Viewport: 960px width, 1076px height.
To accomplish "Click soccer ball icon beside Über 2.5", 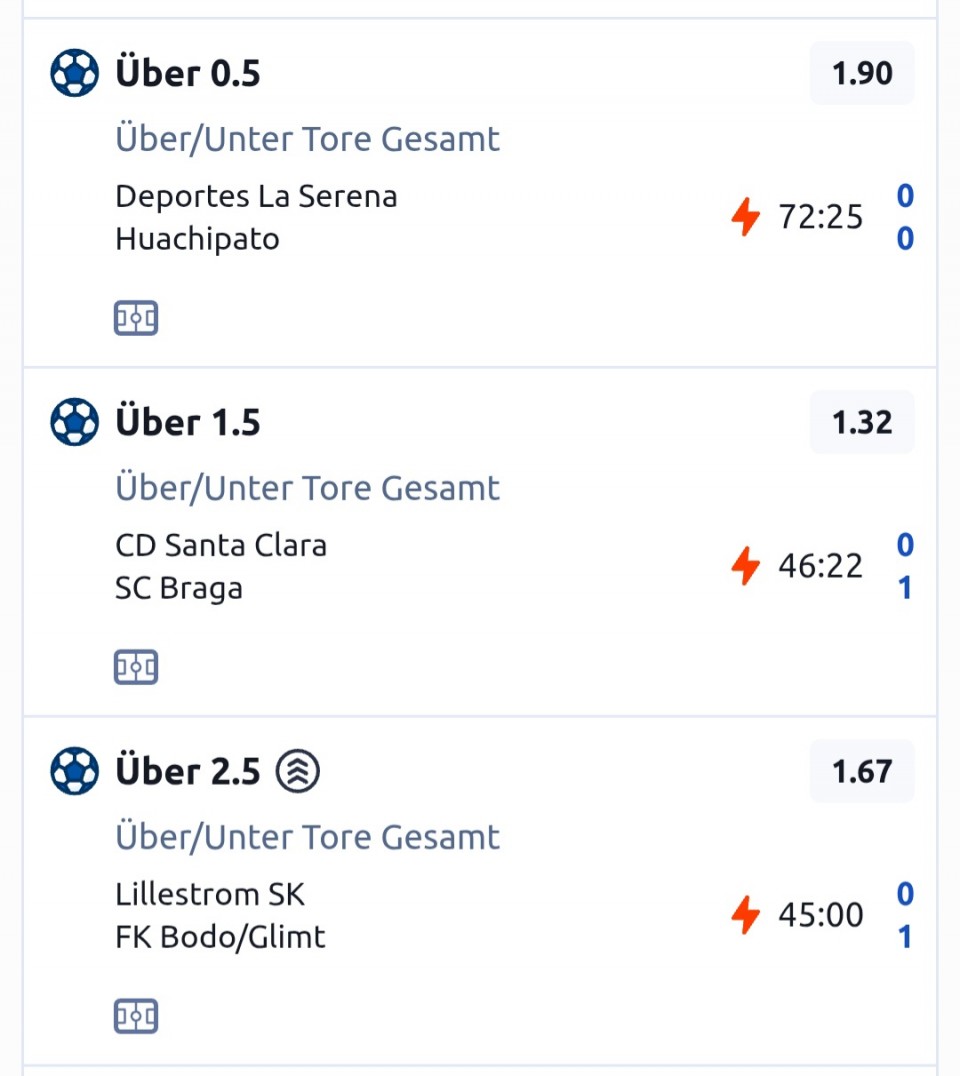I will point(74,771).
